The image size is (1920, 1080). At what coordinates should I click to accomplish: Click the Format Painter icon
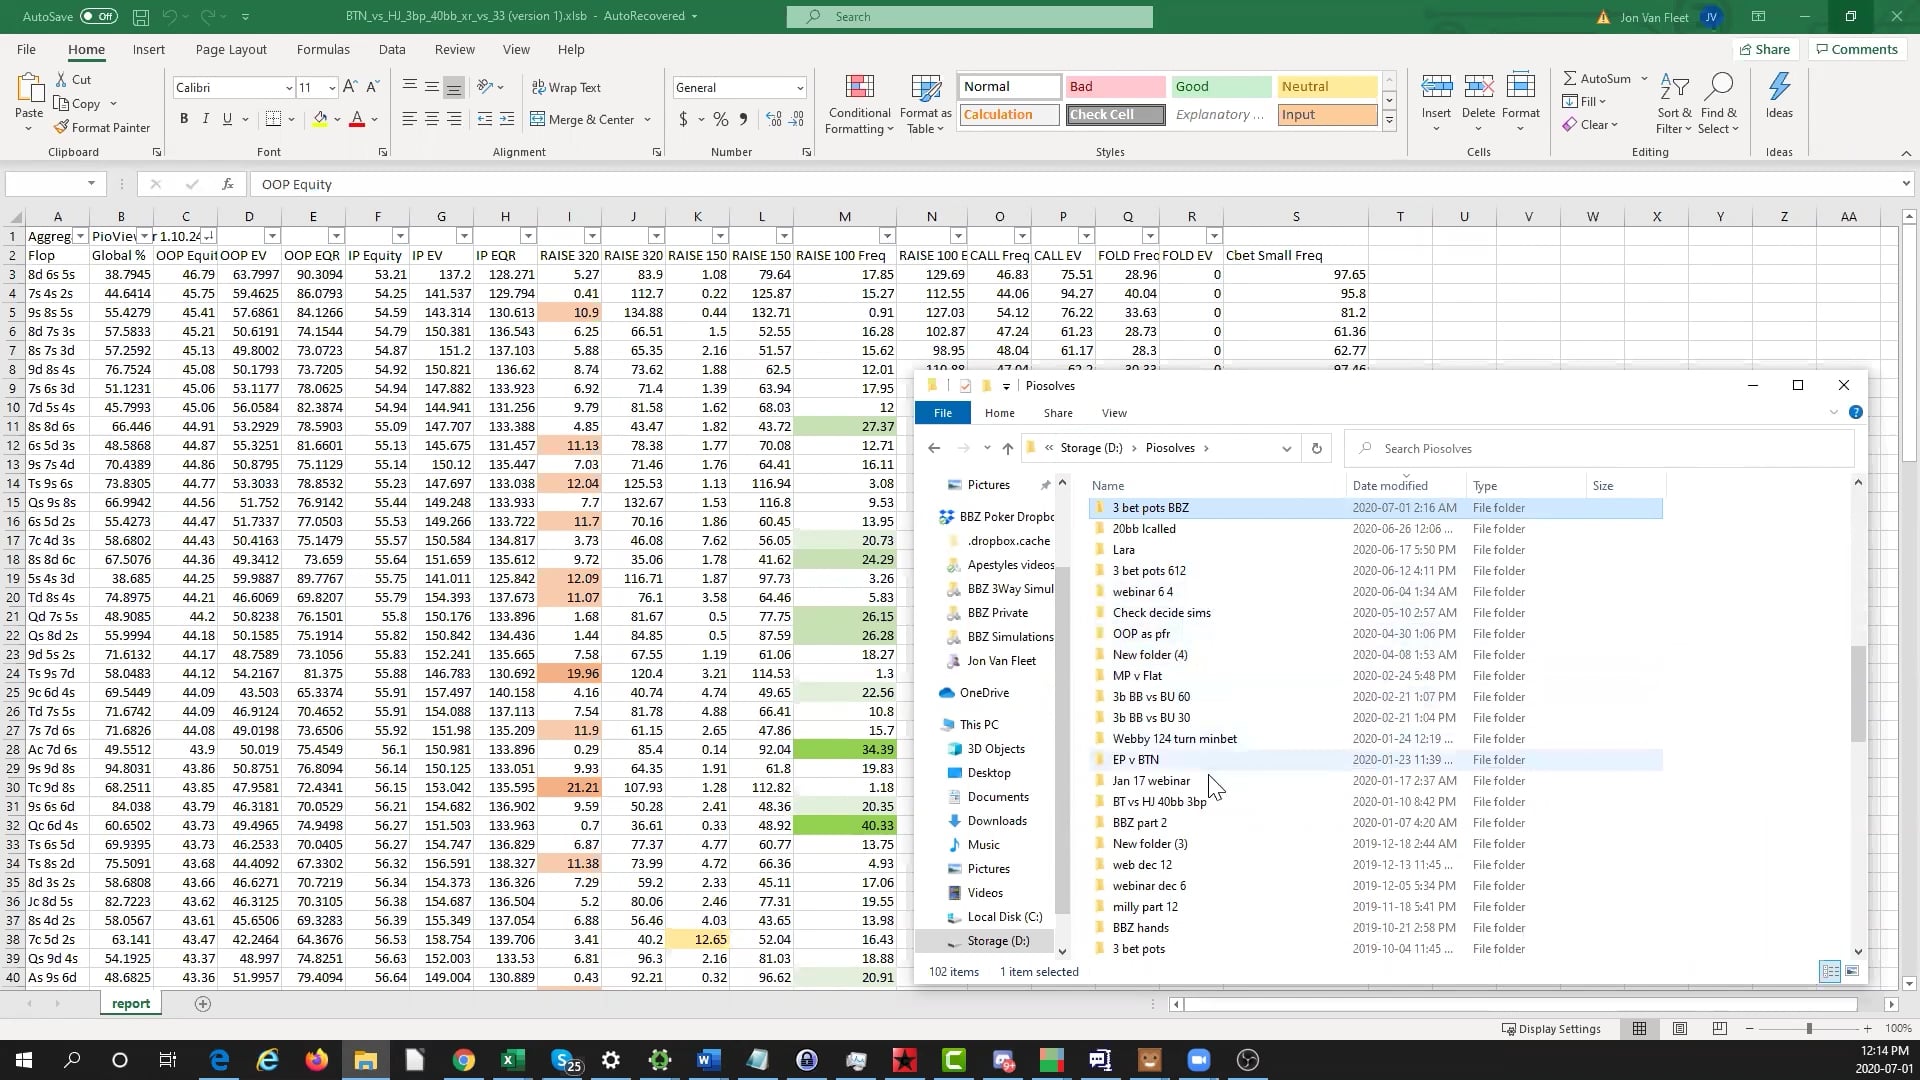pos(62,127)
